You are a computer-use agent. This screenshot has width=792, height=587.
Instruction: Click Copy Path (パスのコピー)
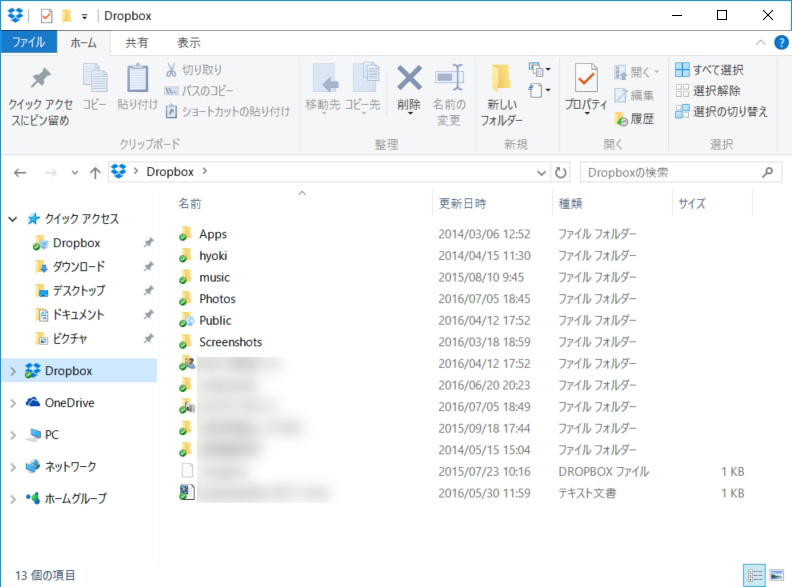199,91
